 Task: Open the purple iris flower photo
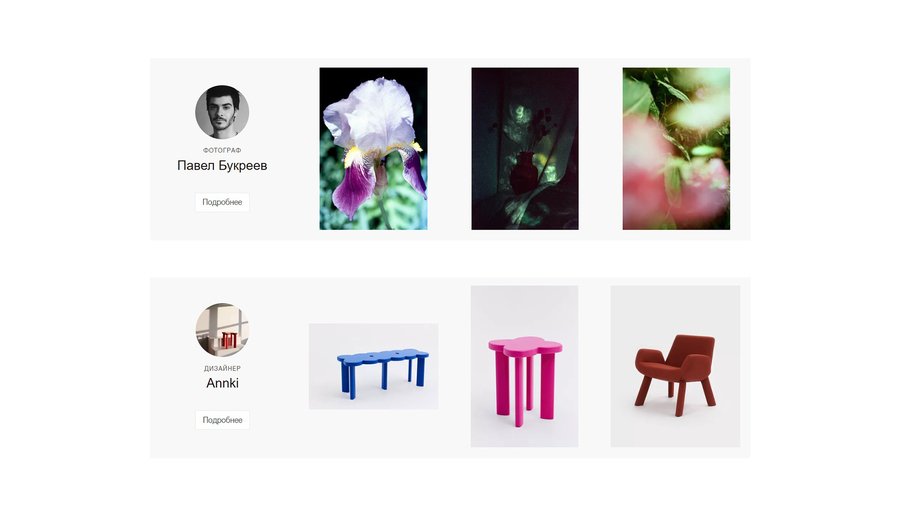[373, 149]
